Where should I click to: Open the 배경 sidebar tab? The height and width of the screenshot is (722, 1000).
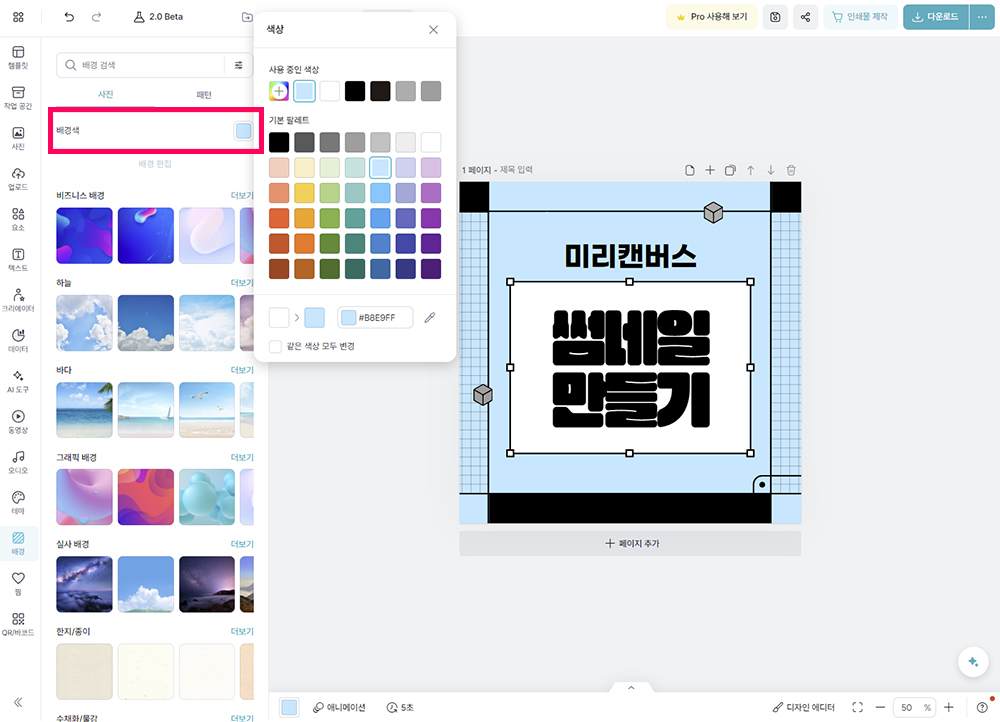tap(18, 543)
